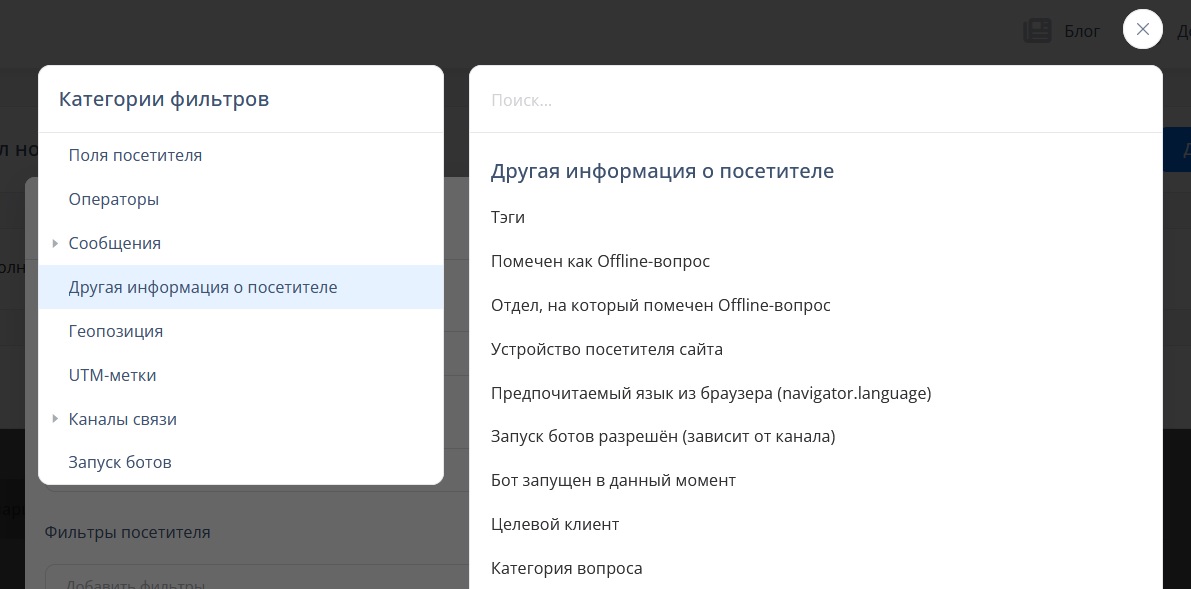Open the Операторы filter category
The image size is (1191, 589).
click(241, 199)
